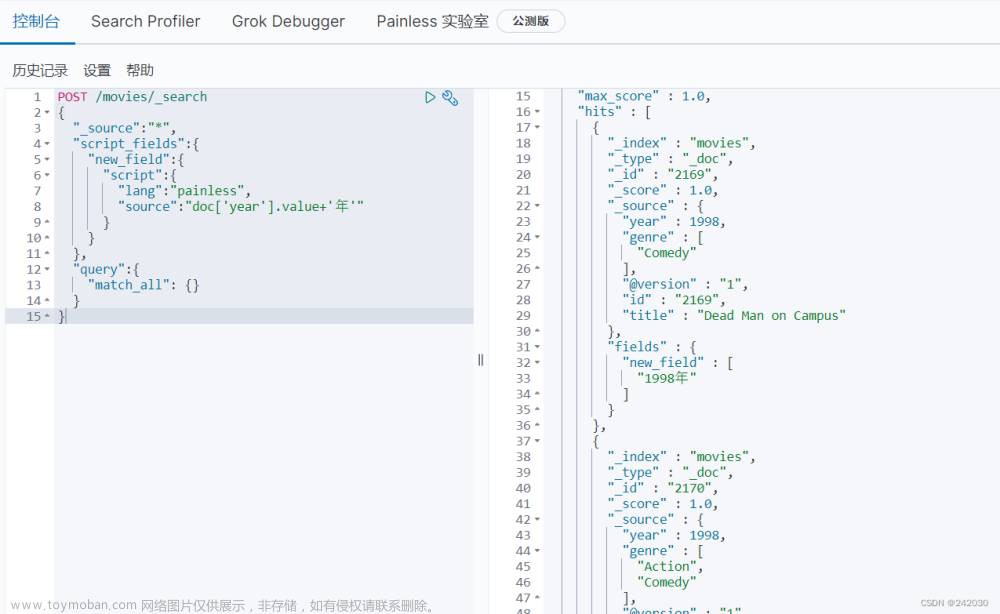
Task: Open 设置 settings
Action: coord(97,70)
